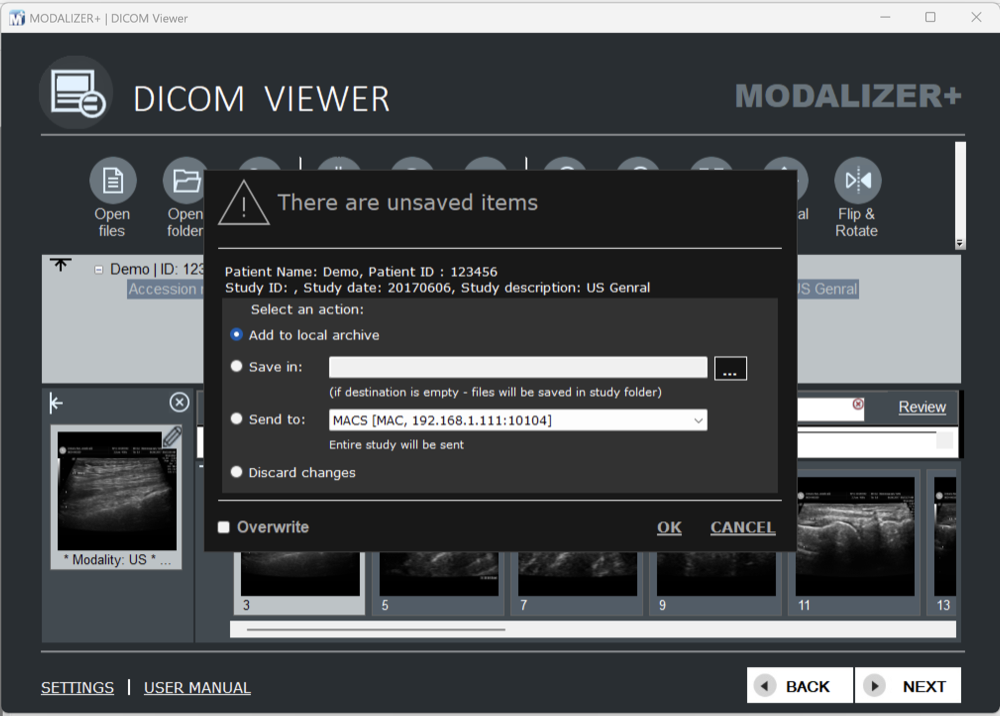The width and height of the screenshot is (1000, 716).
Task: Click the toolbar scroll-down arrow
Action: tap(960, 244)
